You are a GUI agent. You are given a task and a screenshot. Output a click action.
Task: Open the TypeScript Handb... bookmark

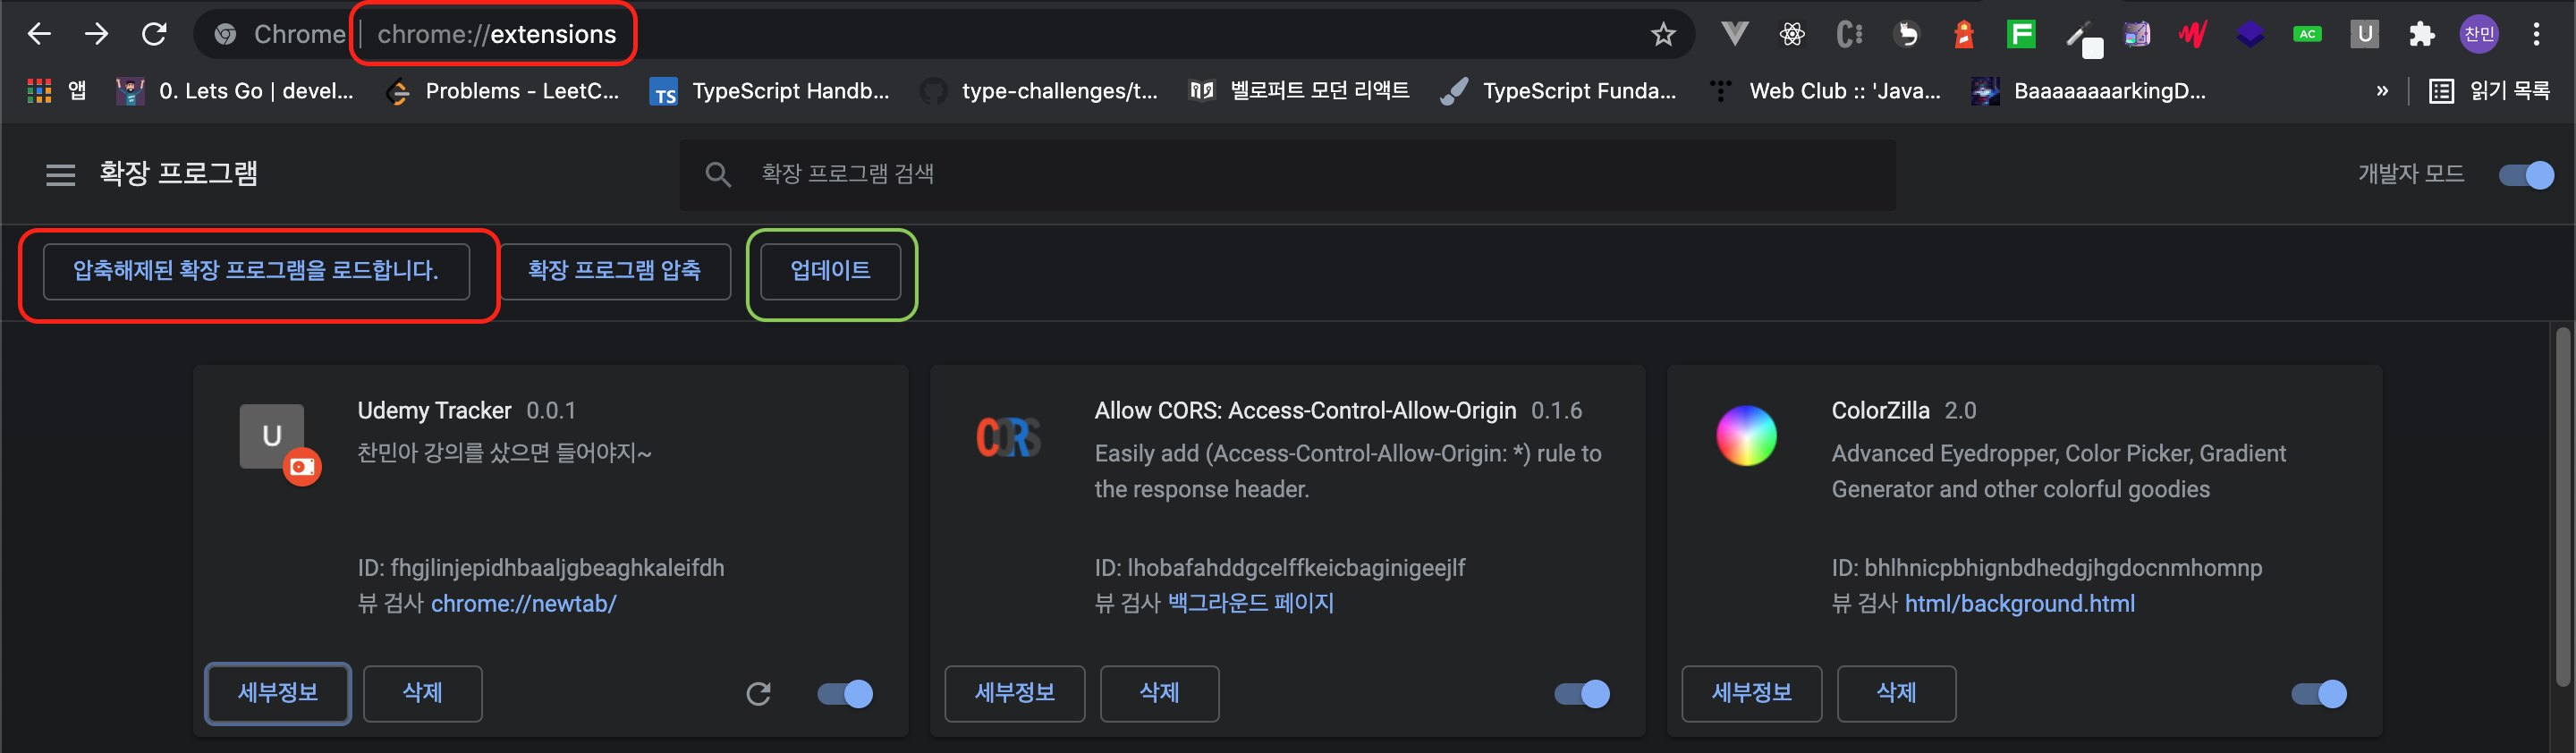(770, 91)
